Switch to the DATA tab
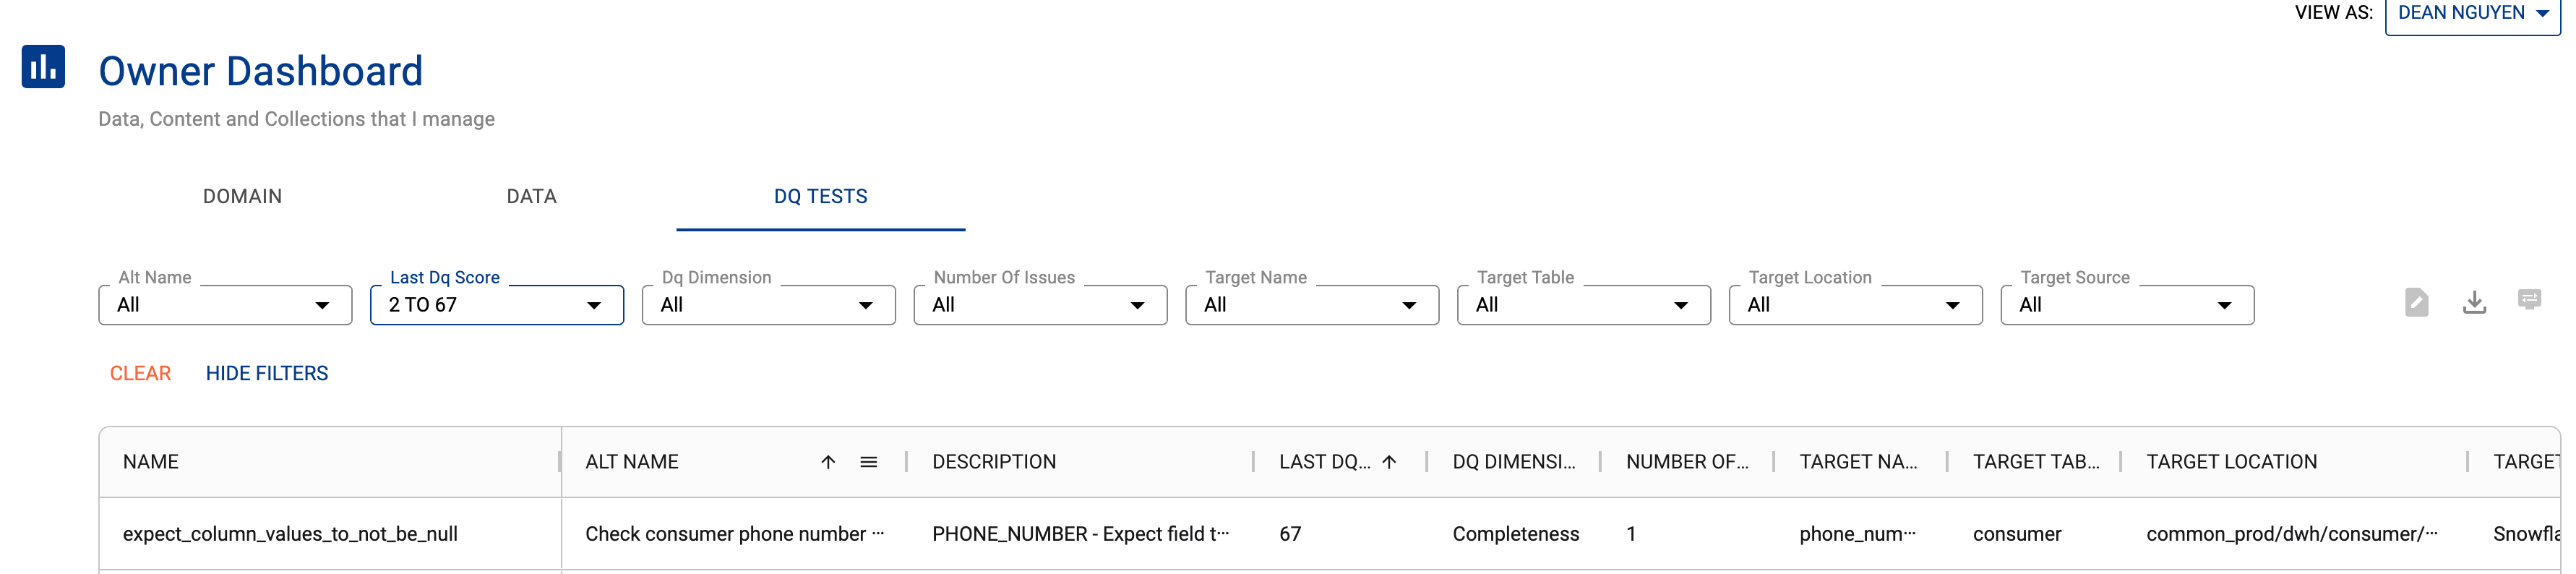This screenshot has height=574, width=2576. [x=531, y=197]
